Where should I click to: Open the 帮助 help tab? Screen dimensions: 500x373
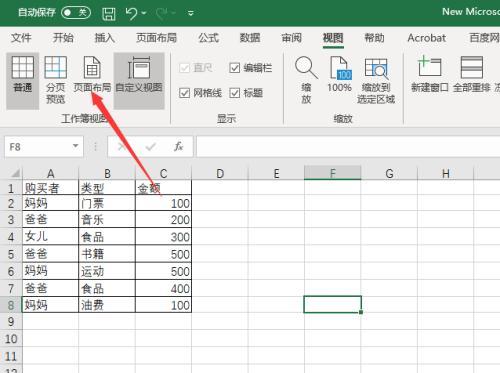374,38
